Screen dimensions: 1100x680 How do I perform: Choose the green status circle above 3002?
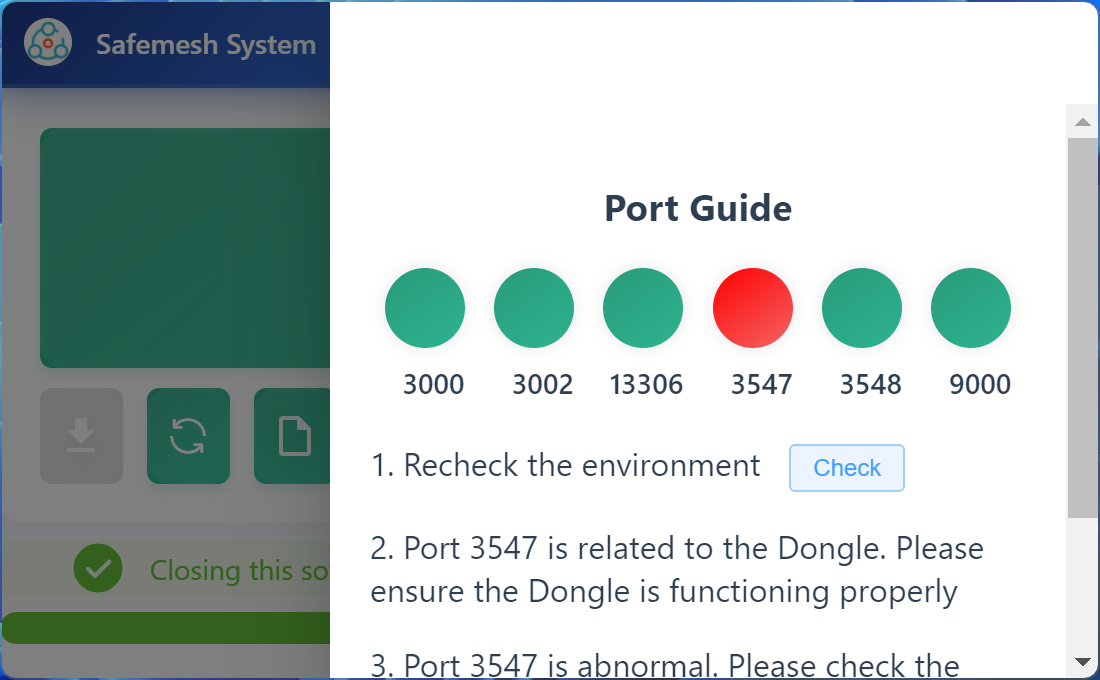coord(534,308)
